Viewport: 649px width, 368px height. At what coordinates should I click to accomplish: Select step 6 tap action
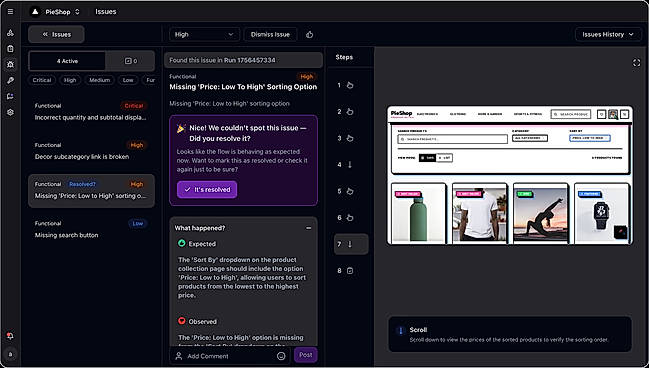pyautogui.click(x=351, y=218)
